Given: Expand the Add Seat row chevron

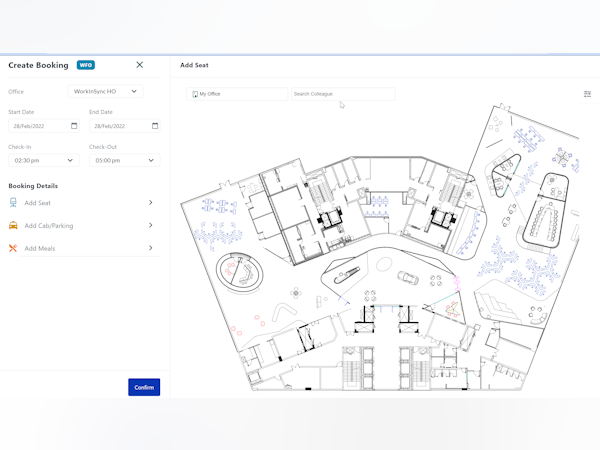Looking at the screenshot, I should click(x=150, y=202).
